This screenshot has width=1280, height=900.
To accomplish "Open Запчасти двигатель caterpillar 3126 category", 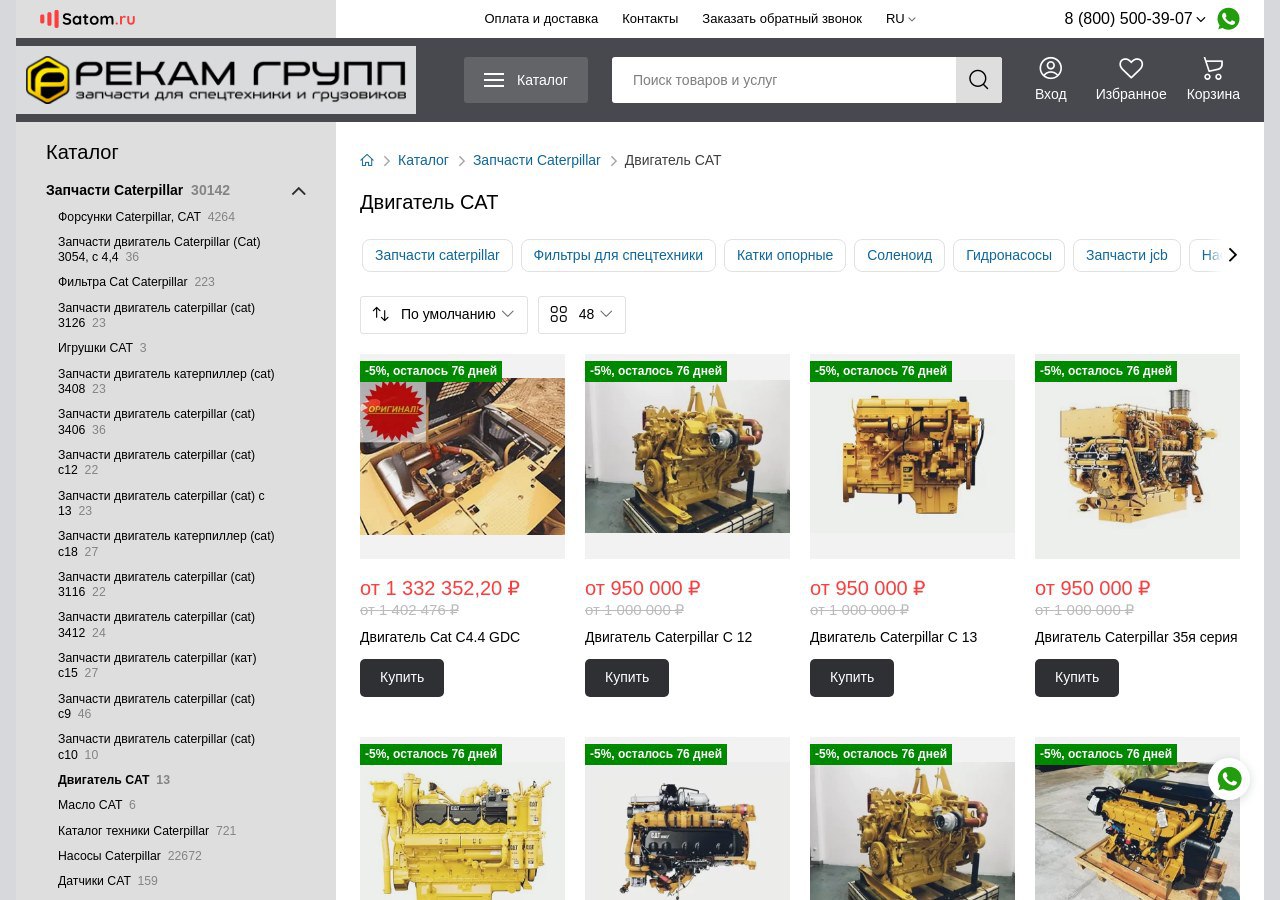I will point(156,315).
